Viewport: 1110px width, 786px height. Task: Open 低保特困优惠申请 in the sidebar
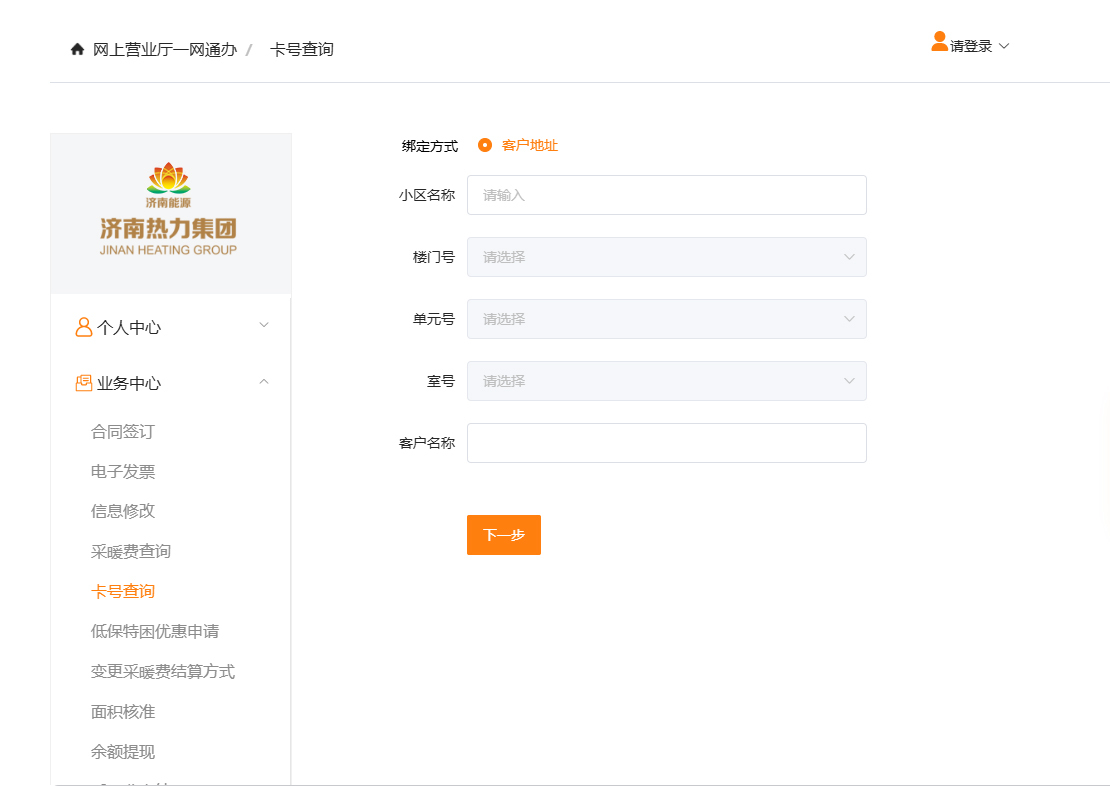[x=155, y=632]
